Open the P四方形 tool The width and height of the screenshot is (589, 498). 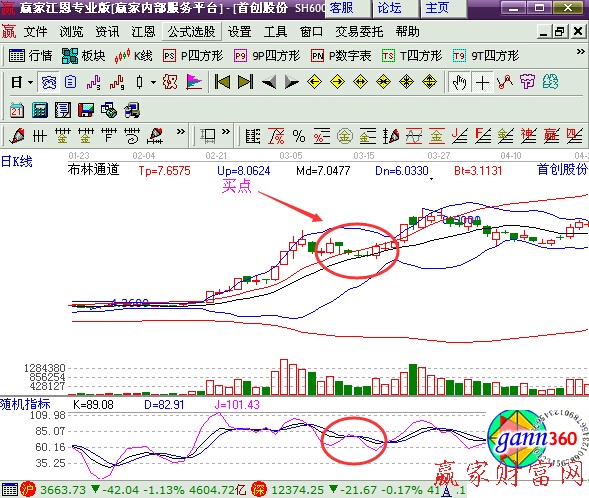tap(193, 56)
